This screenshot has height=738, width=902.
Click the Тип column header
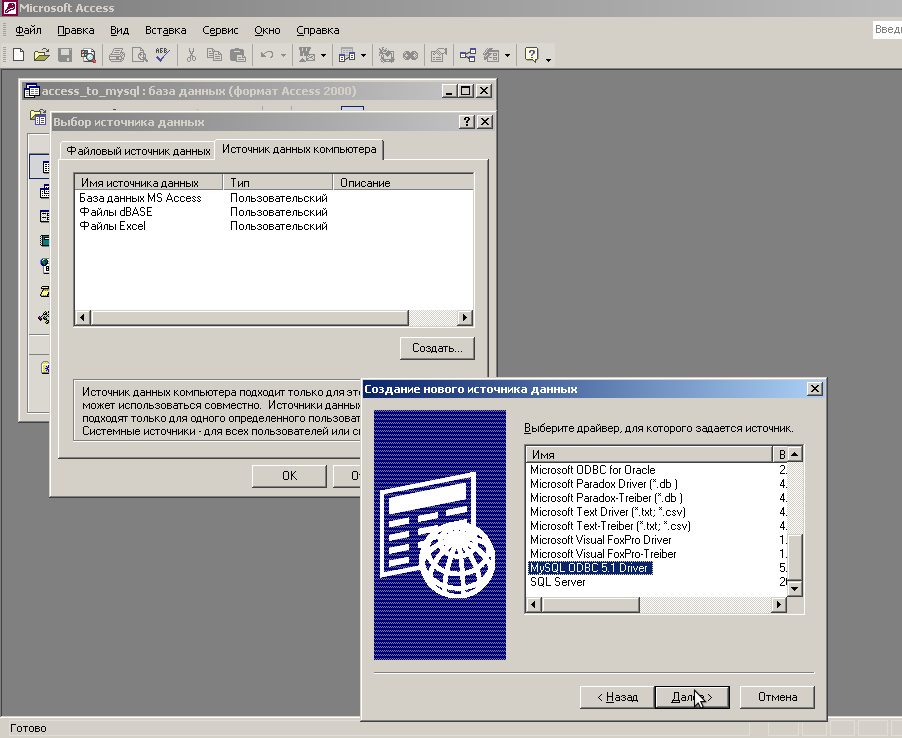point(278,182)
